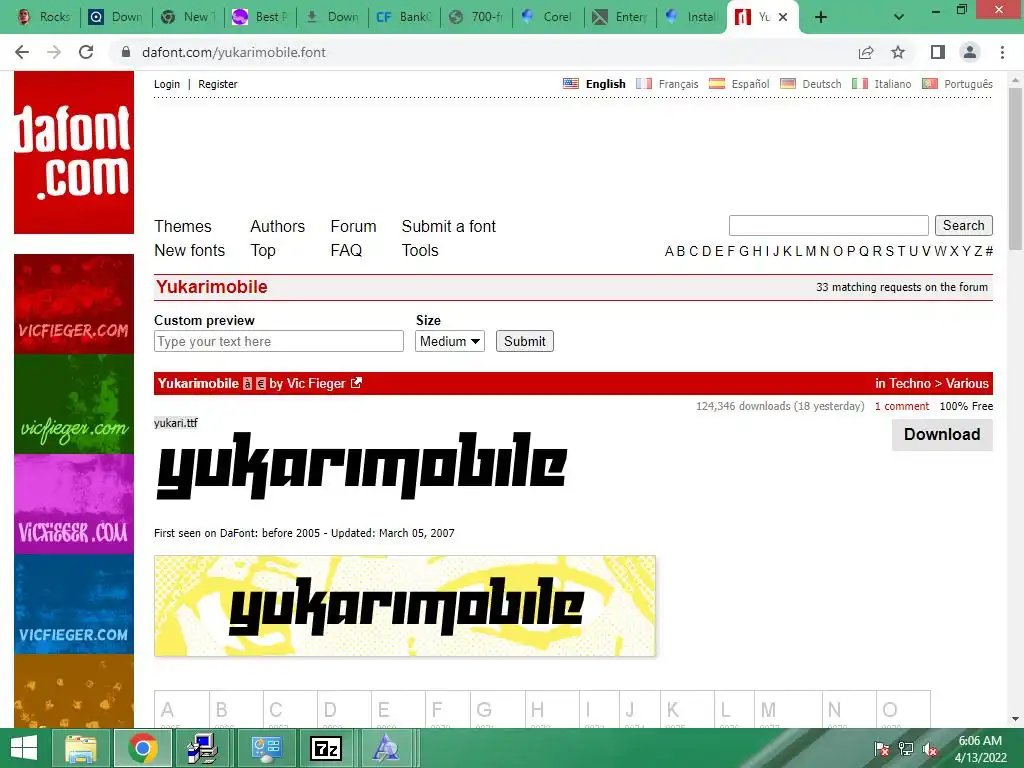Switch to the 700-fr browser tab
The height and width of the screenshot is (768, 1024).
click(x=476, y=17)
